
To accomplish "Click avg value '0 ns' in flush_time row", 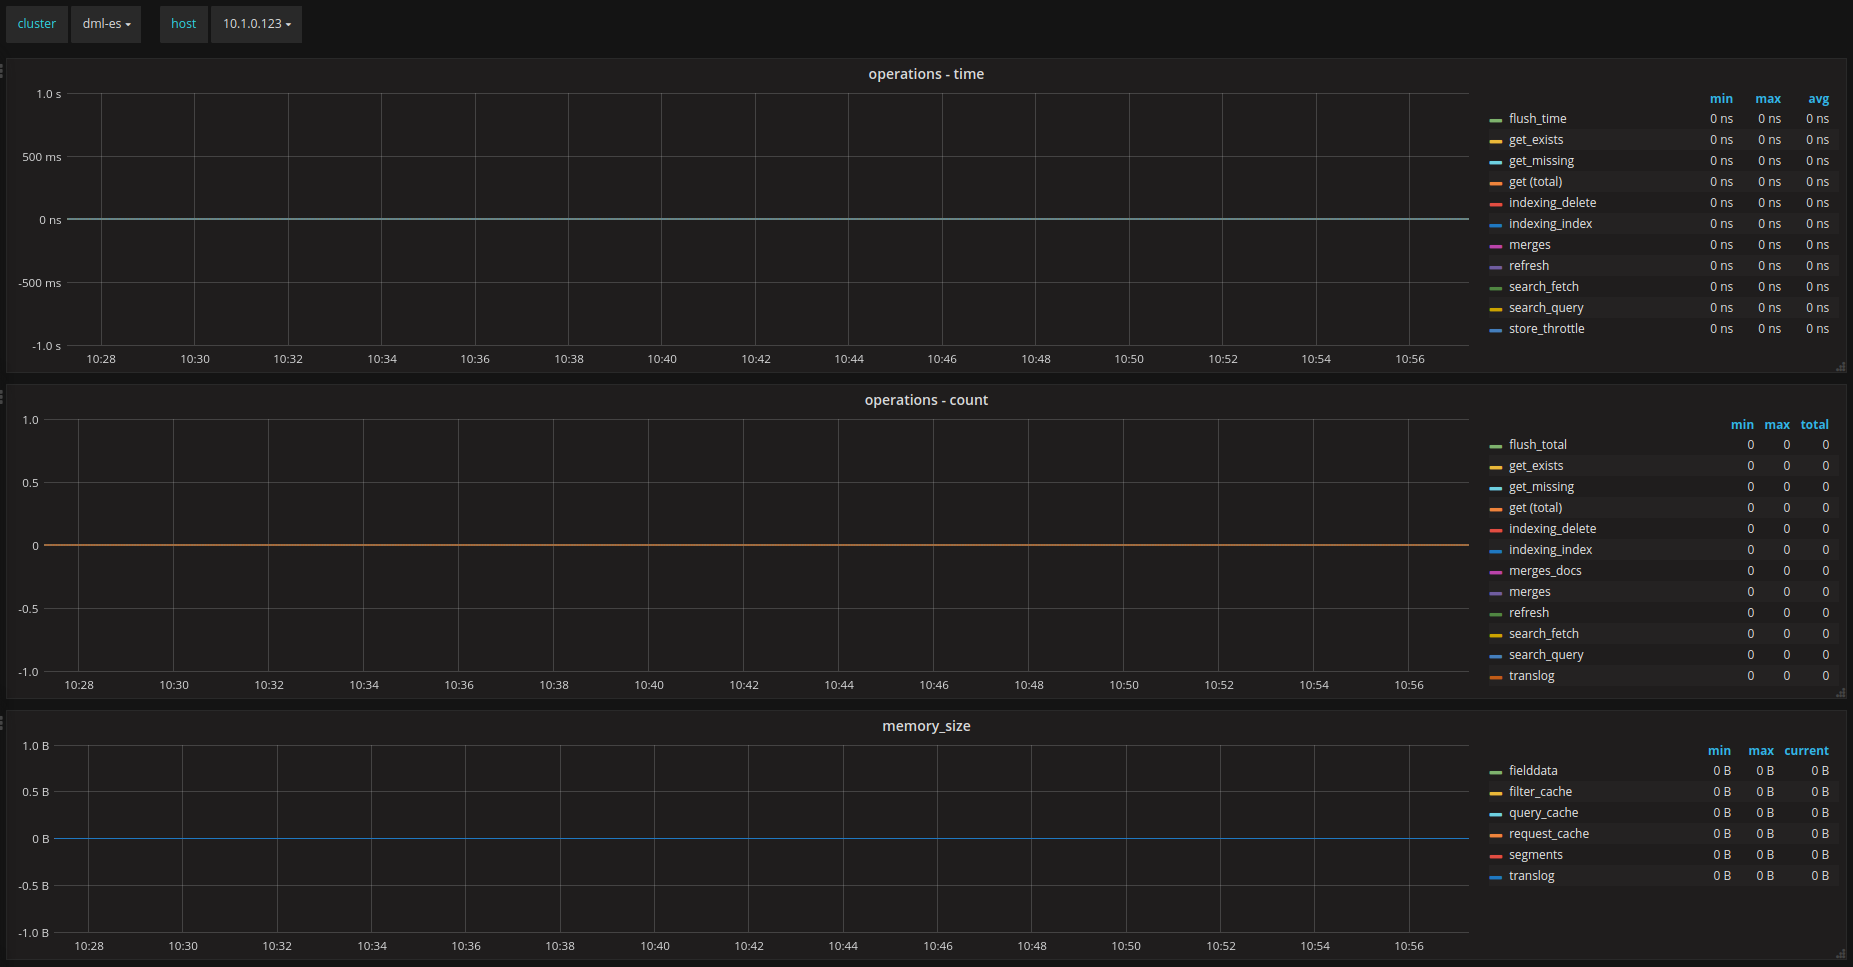I will (1817, 119).
